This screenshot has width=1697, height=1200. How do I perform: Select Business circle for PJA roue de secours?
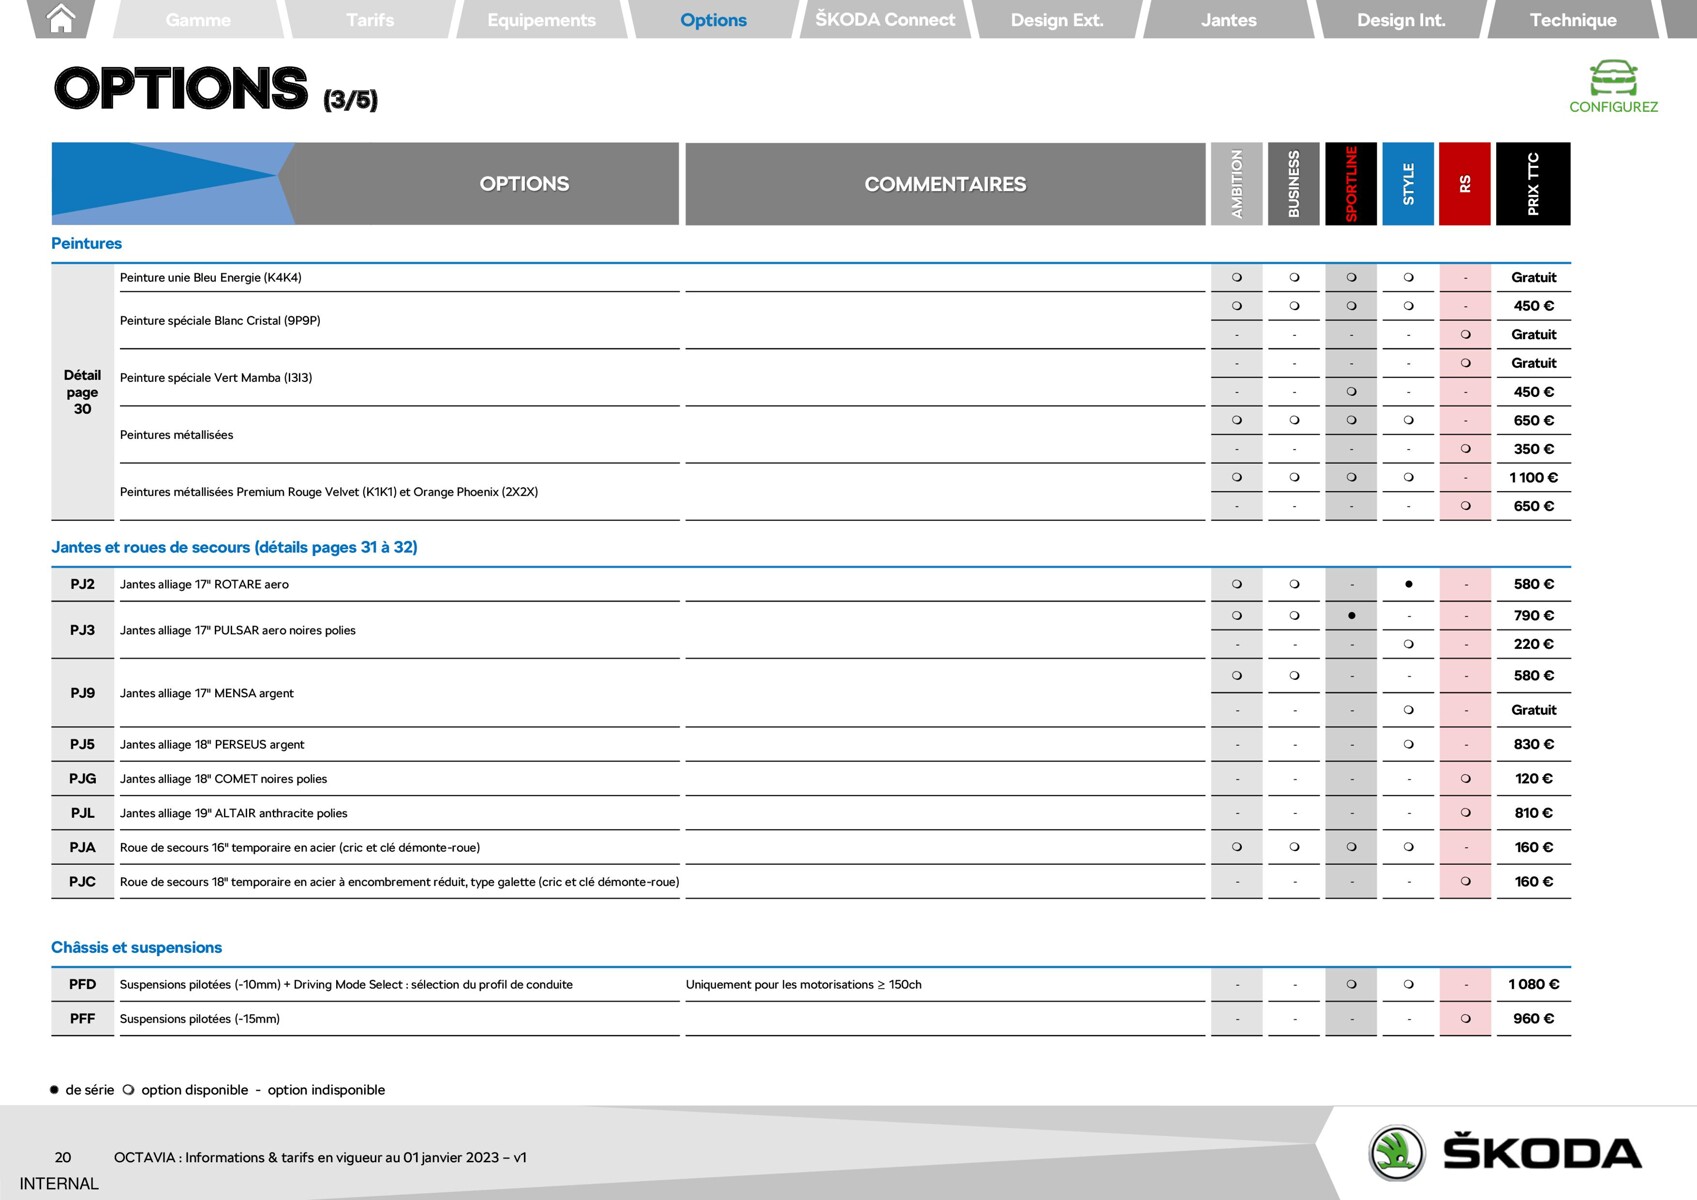coord(1294,847)
